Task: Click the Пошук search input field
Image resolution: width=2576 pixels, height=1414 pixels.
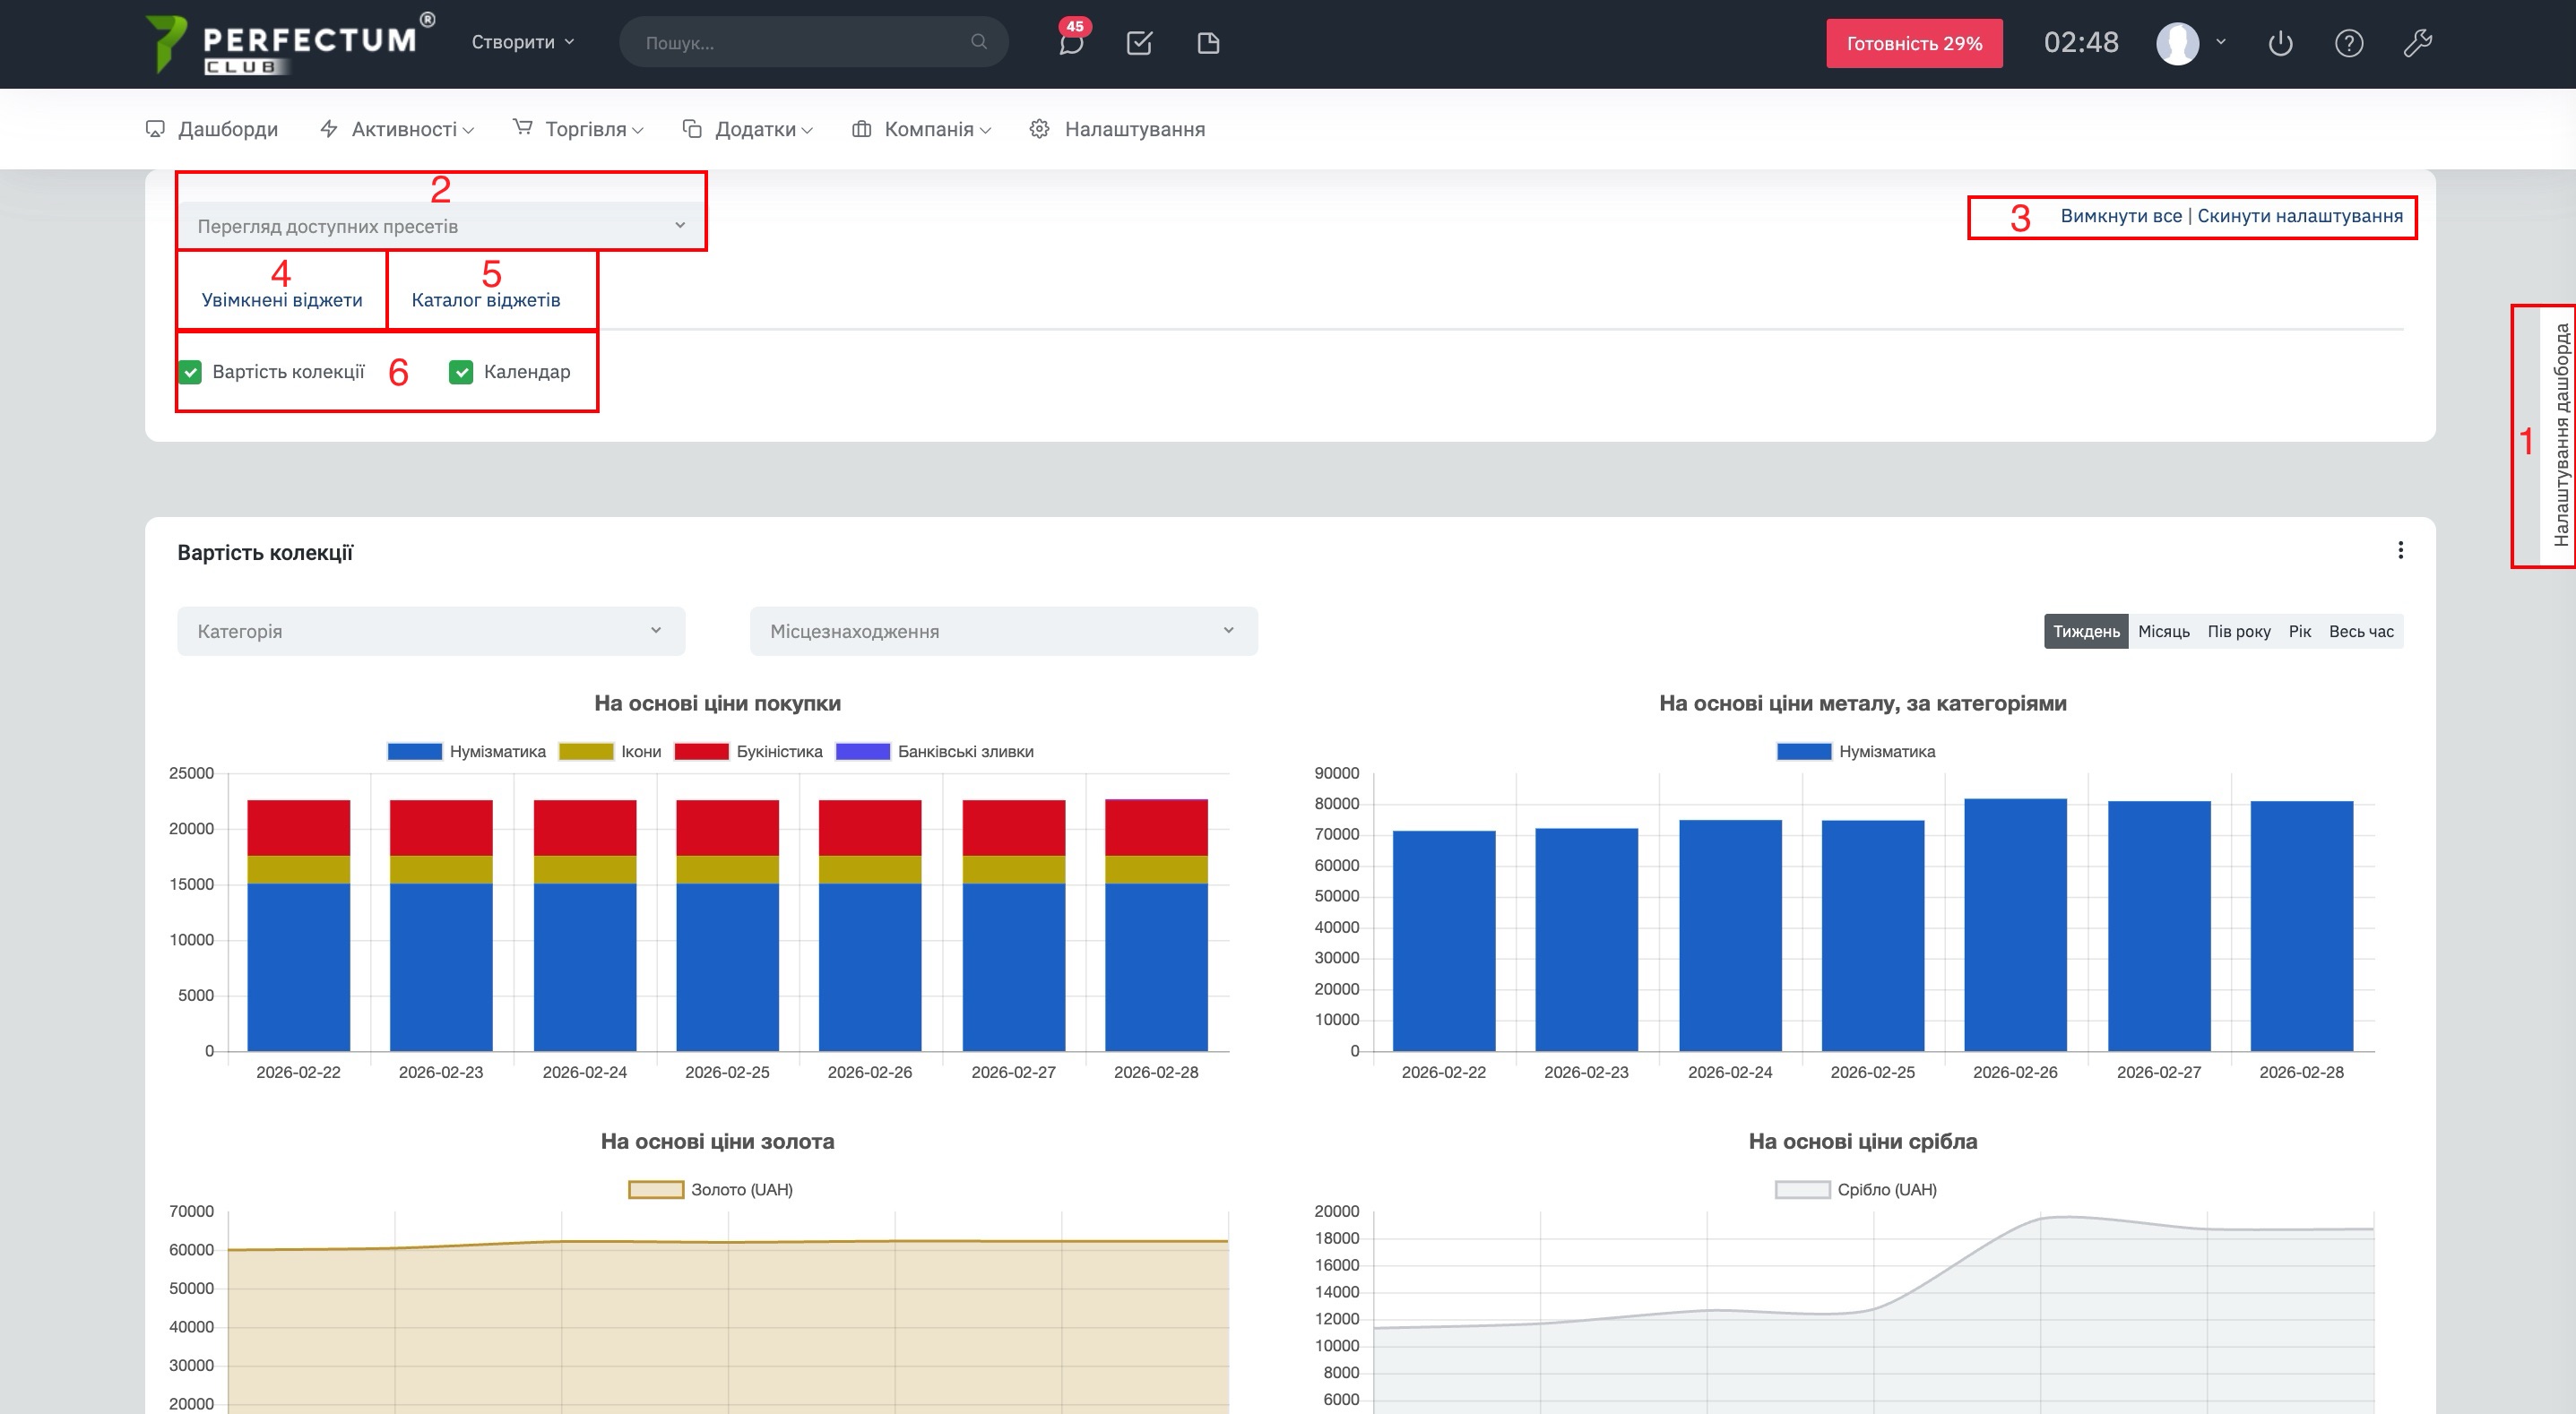Action: tap(800, 43)
